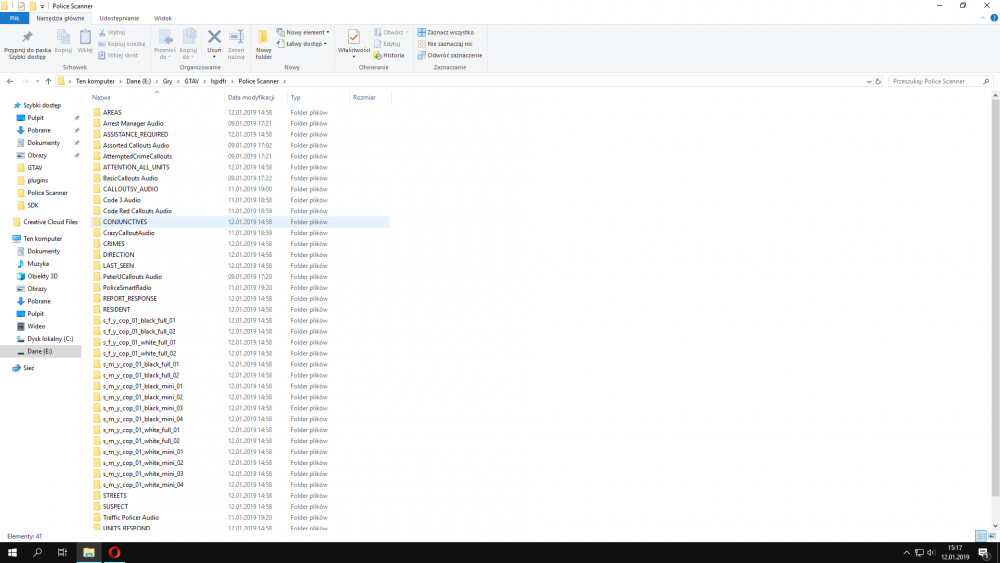Open the Plik file menu
The height and width of the screenshot is (563, 1000).
coord(14,18)
